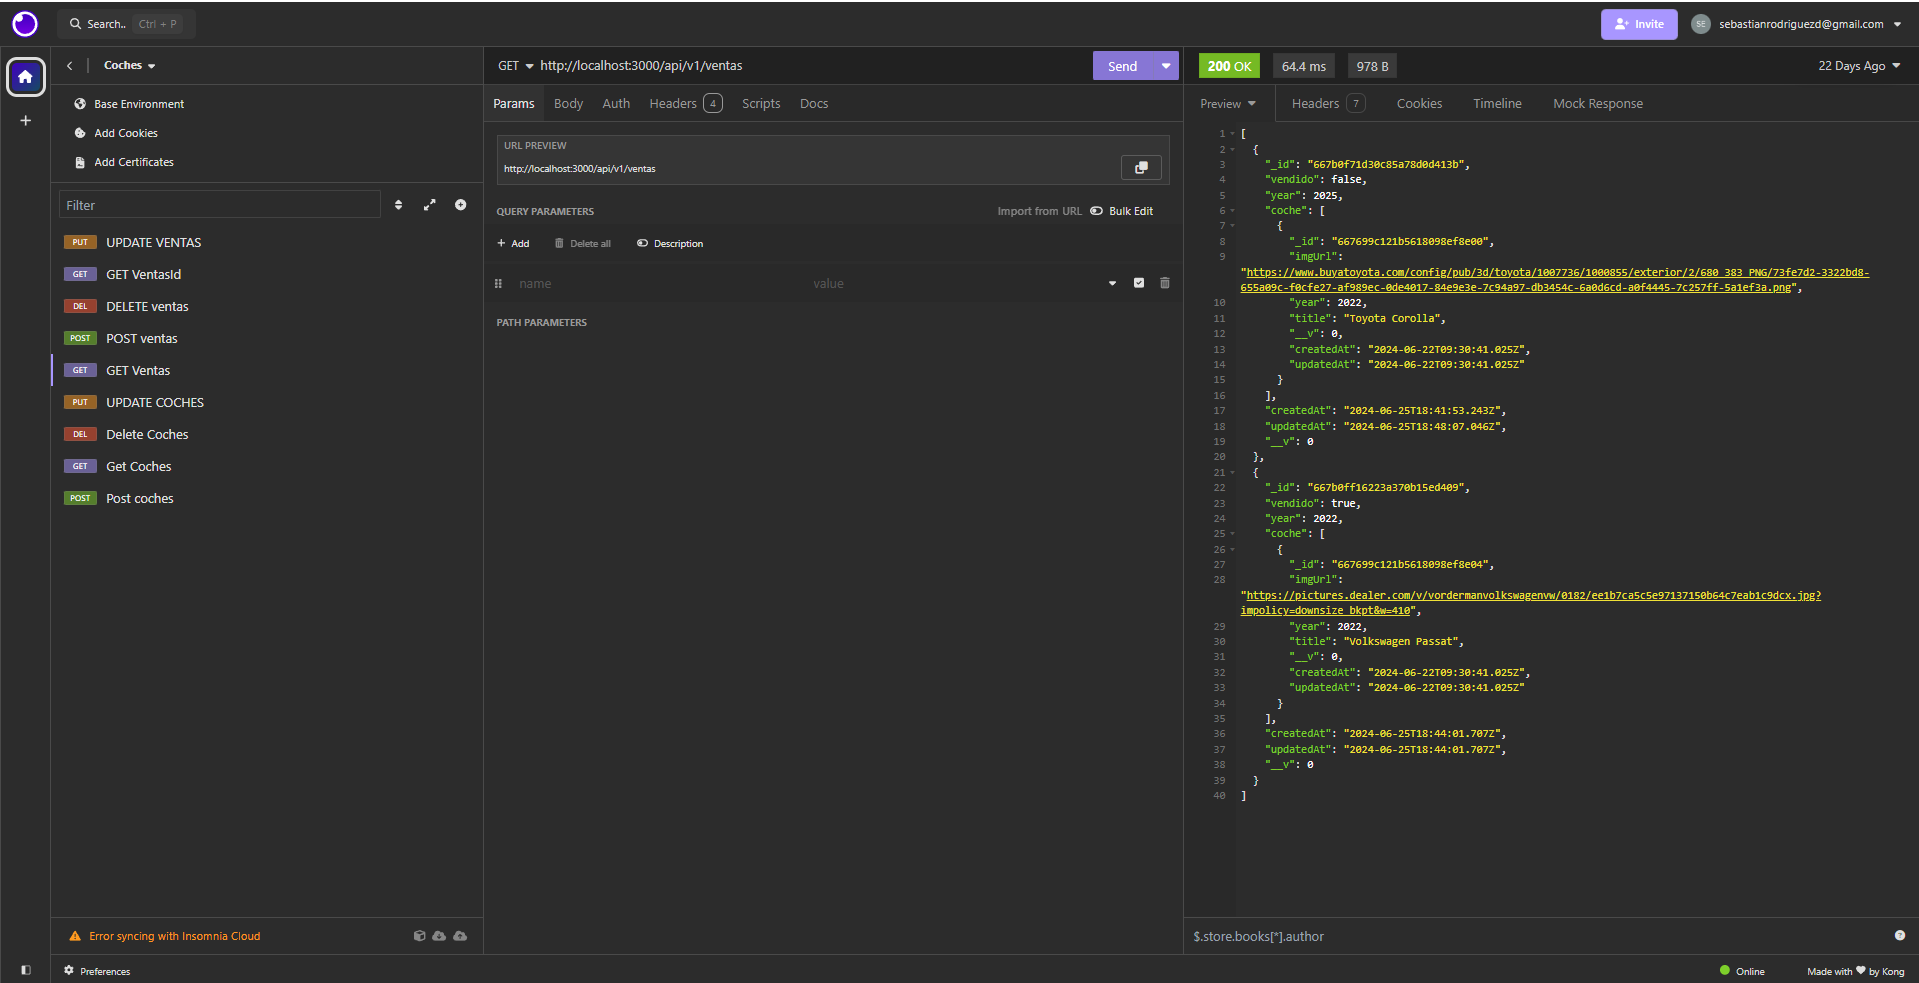
Task: Click the trash icon in parameter row
Action: tap(1165, 283)
